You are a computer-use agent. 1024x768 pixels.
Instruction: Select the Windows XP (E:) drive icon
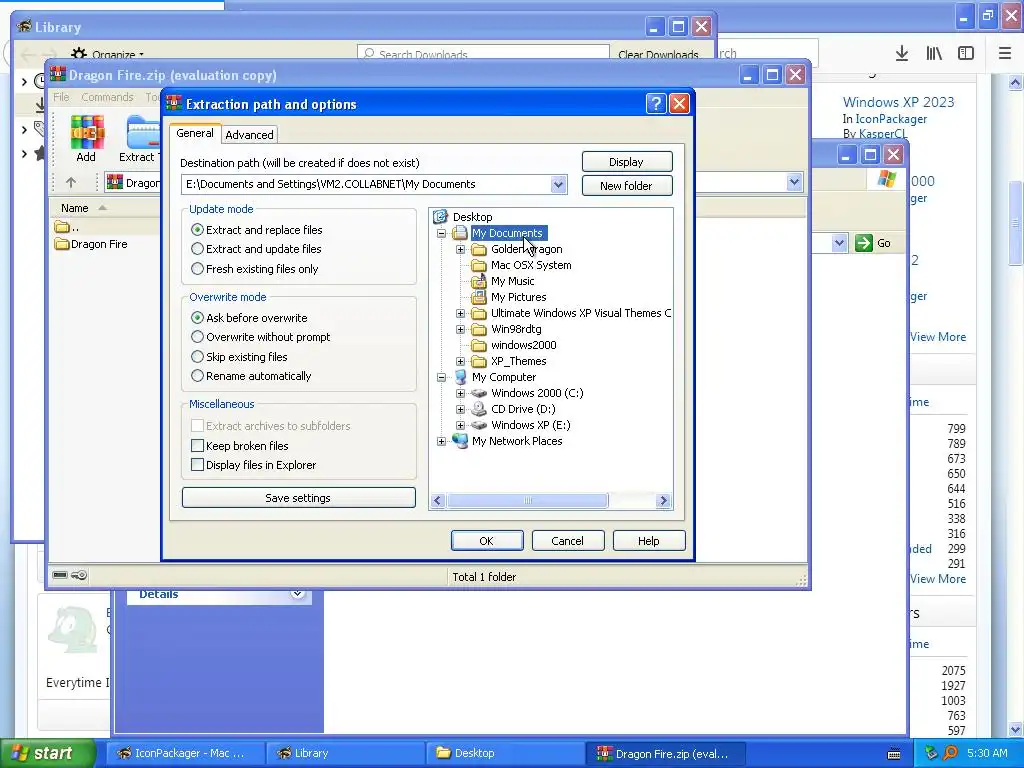(479, 425)
